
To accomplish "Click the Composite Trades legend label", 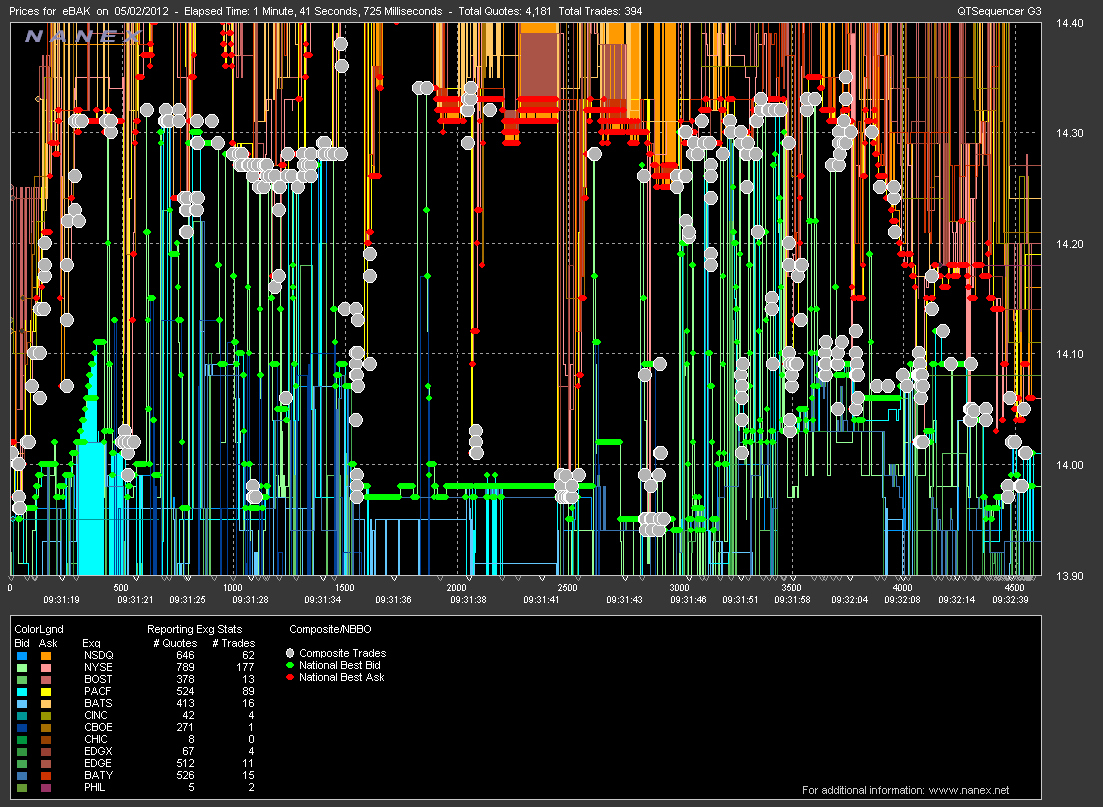I will [343, 653].
